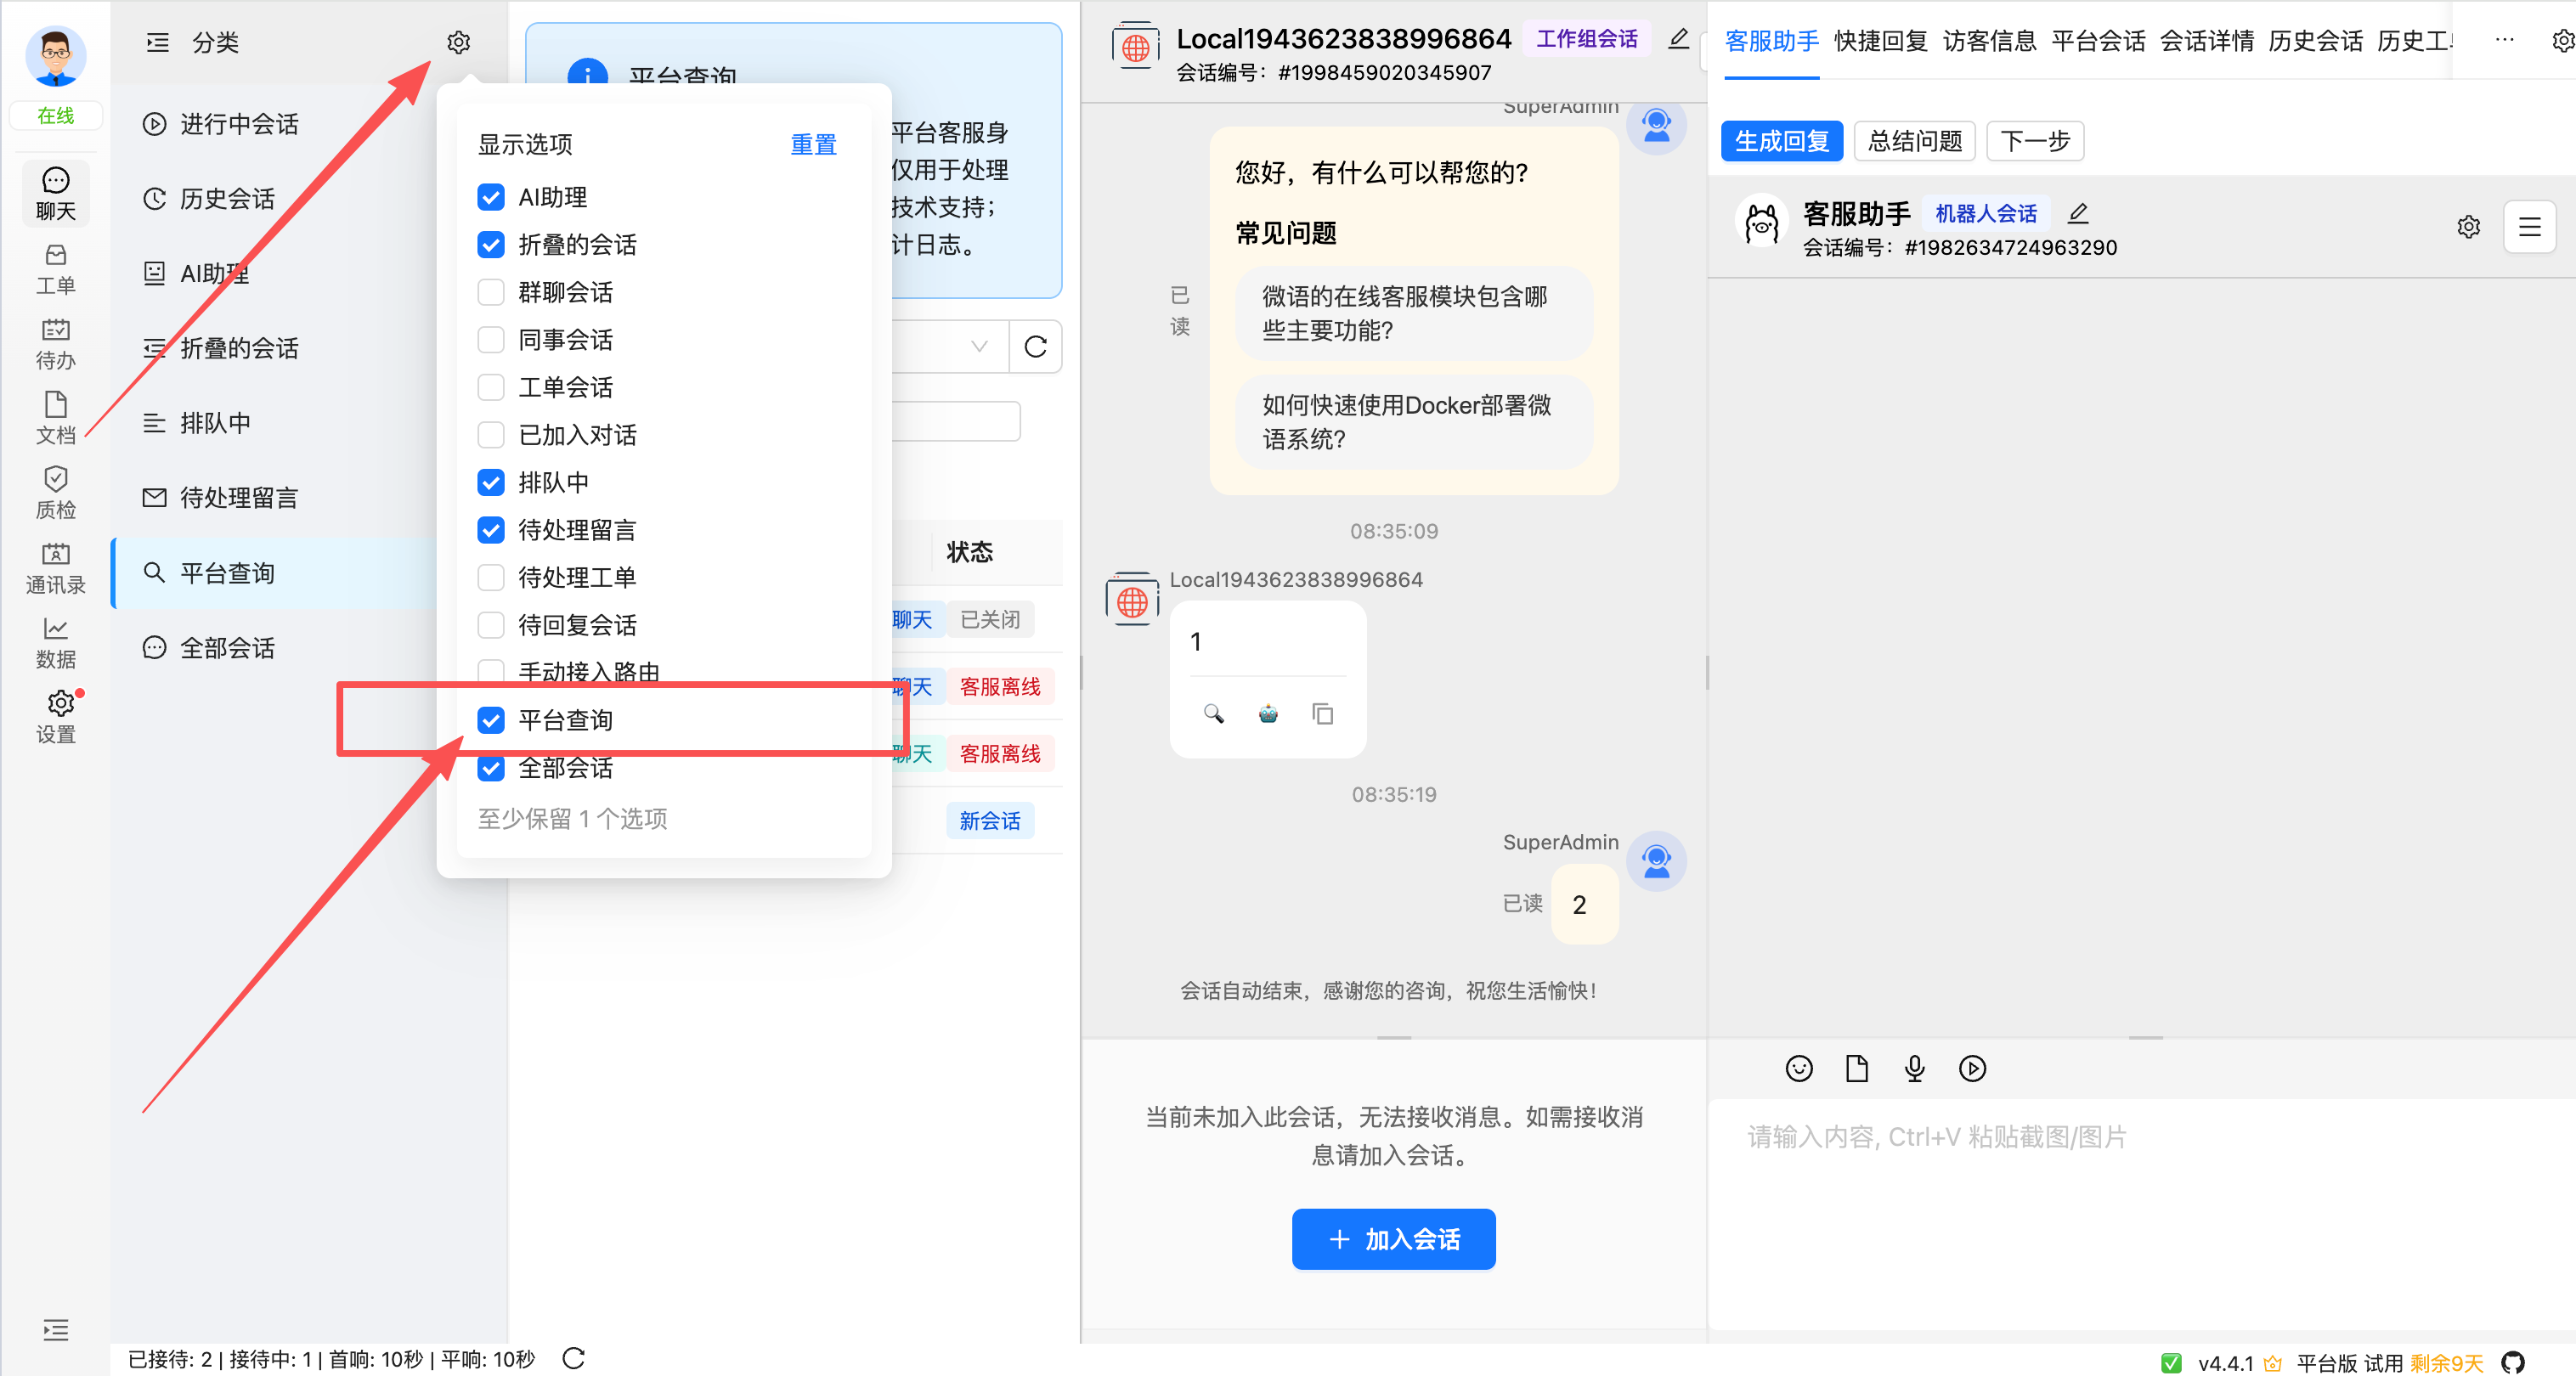Check the 同事会话 checkbox
Viewport: 2576px width, 1376px height.
[490, 340]
